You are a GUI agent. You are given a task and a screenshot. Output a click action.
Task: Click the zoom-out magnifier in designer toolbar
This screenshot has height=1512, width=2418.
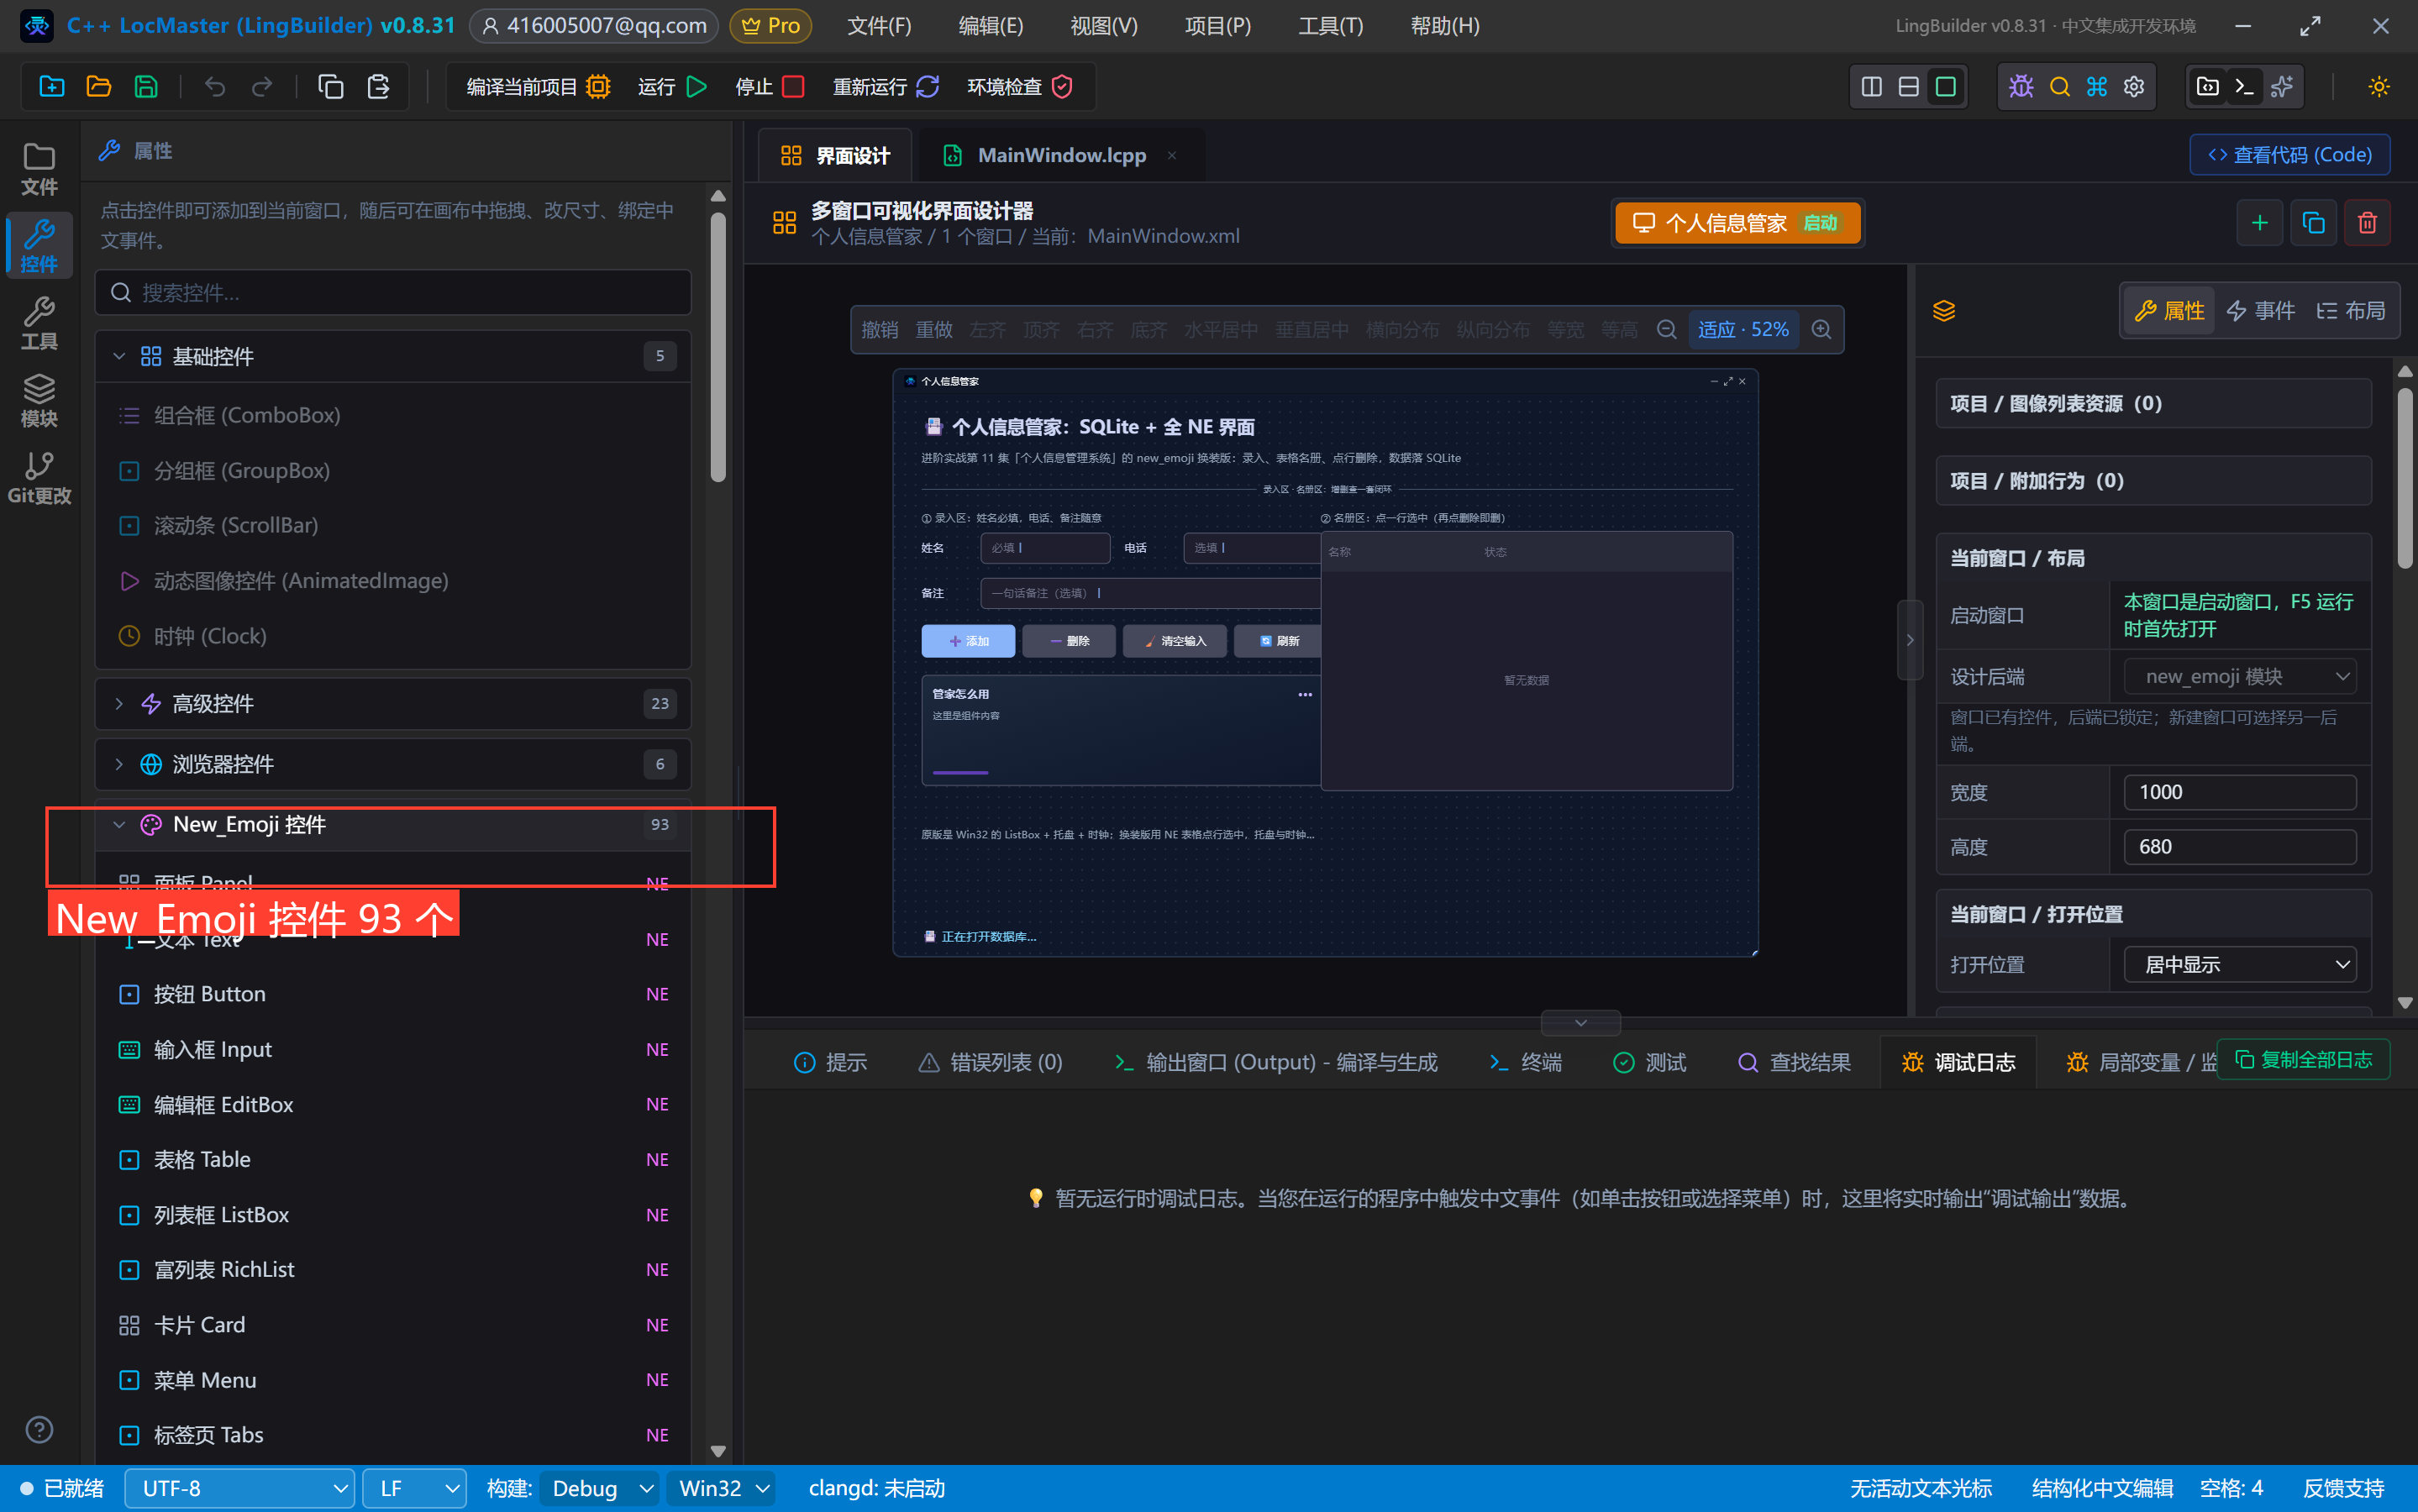click(x=1666, y=330)
